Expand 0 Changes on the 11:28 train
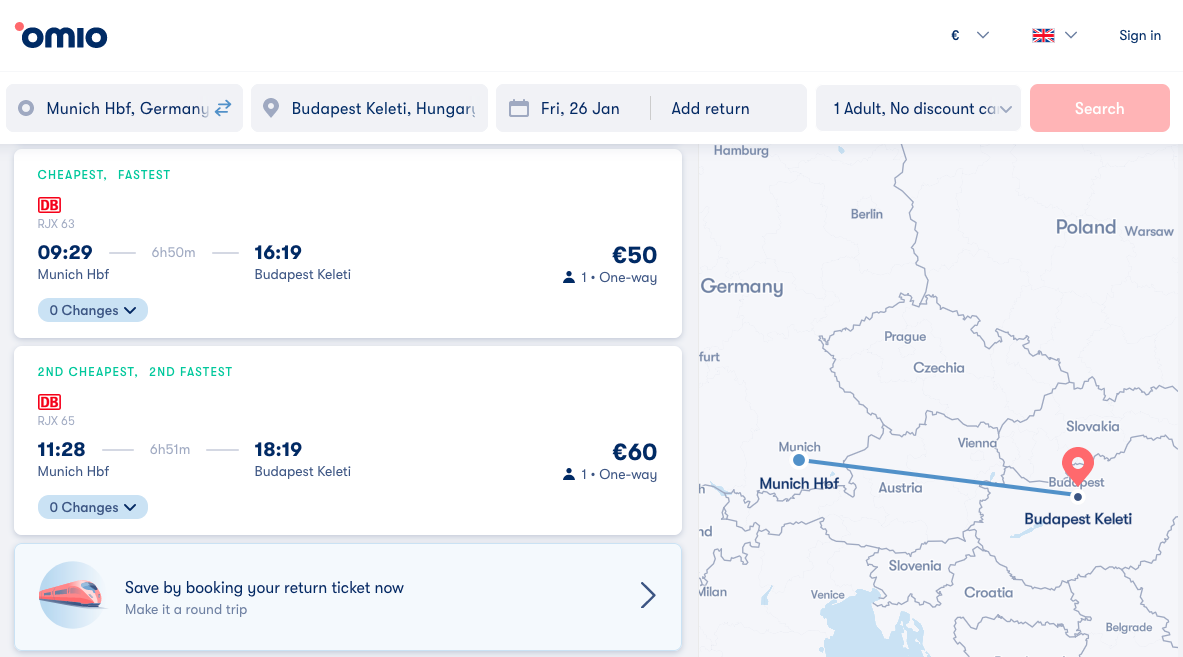The image size is (1183, 657). [x=92, y=507]
